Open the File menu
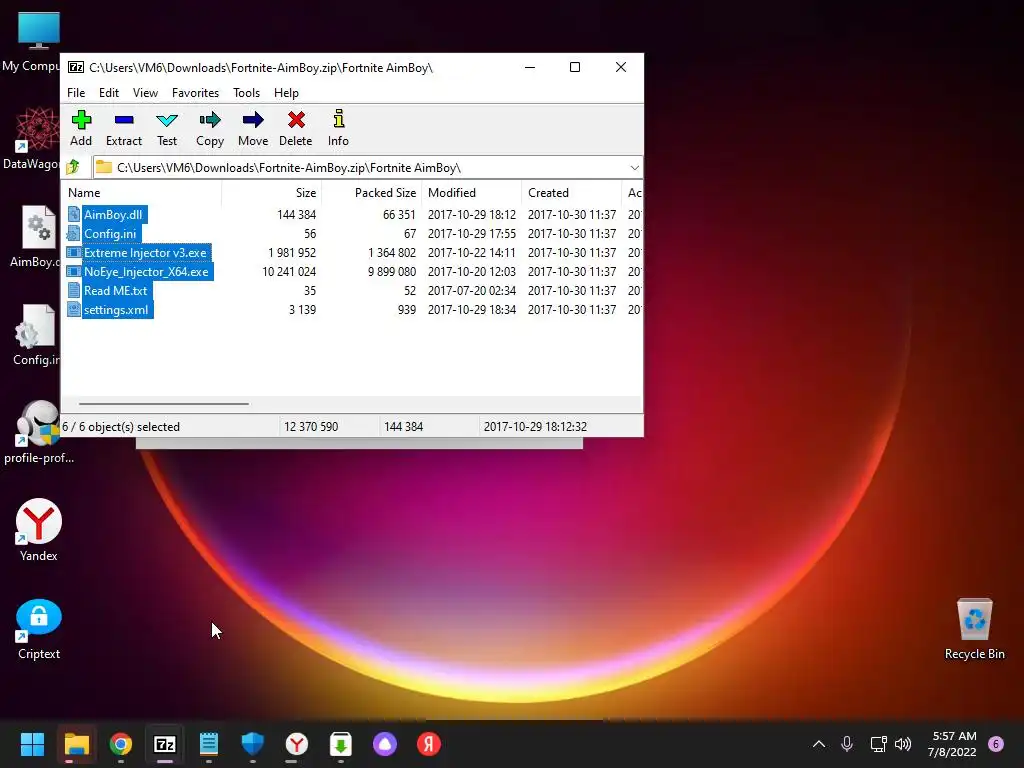Image resolution: width=1024 pixels, height=768 pixels. coord(76,93)
